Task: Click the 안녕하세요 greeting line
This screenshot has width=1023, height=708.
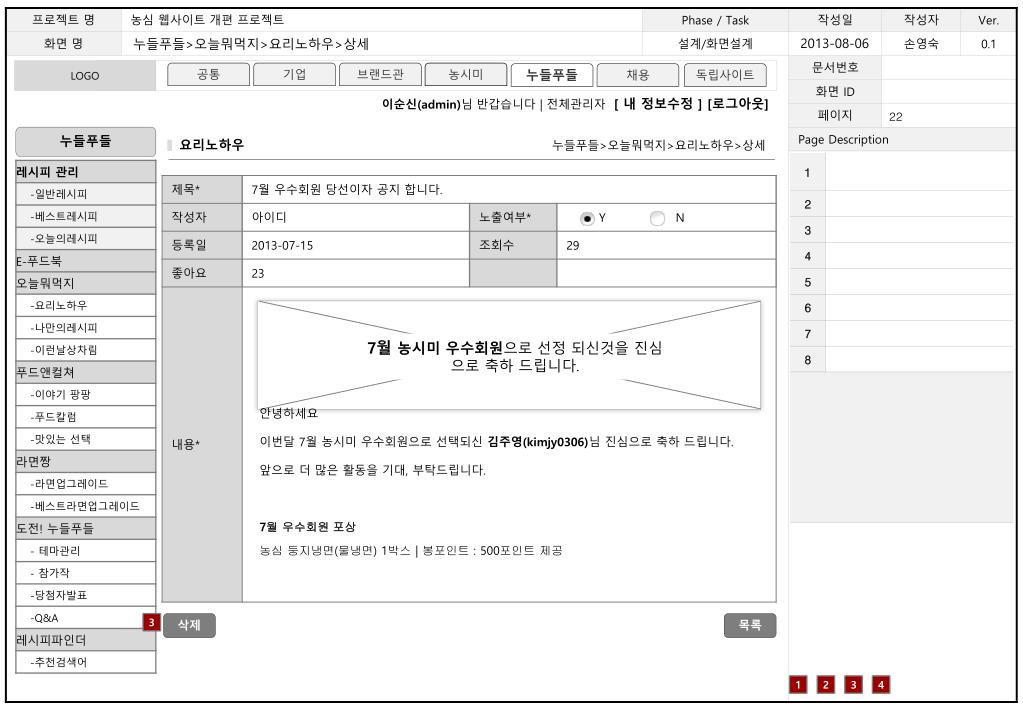Action: (288, 414)
